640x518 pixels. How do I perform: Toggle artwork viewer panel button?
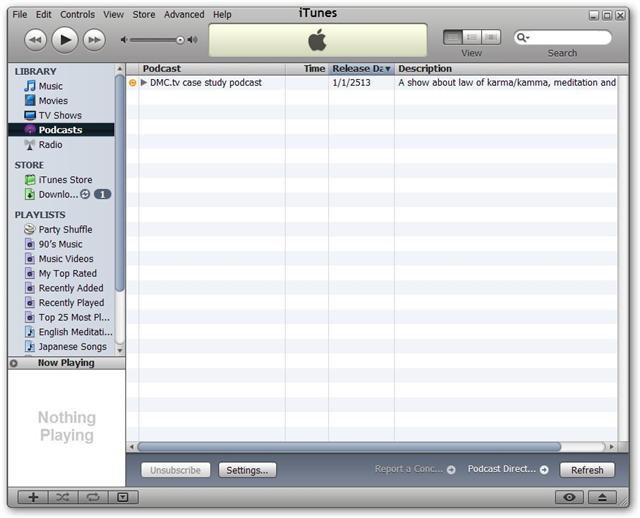point(122,497)
